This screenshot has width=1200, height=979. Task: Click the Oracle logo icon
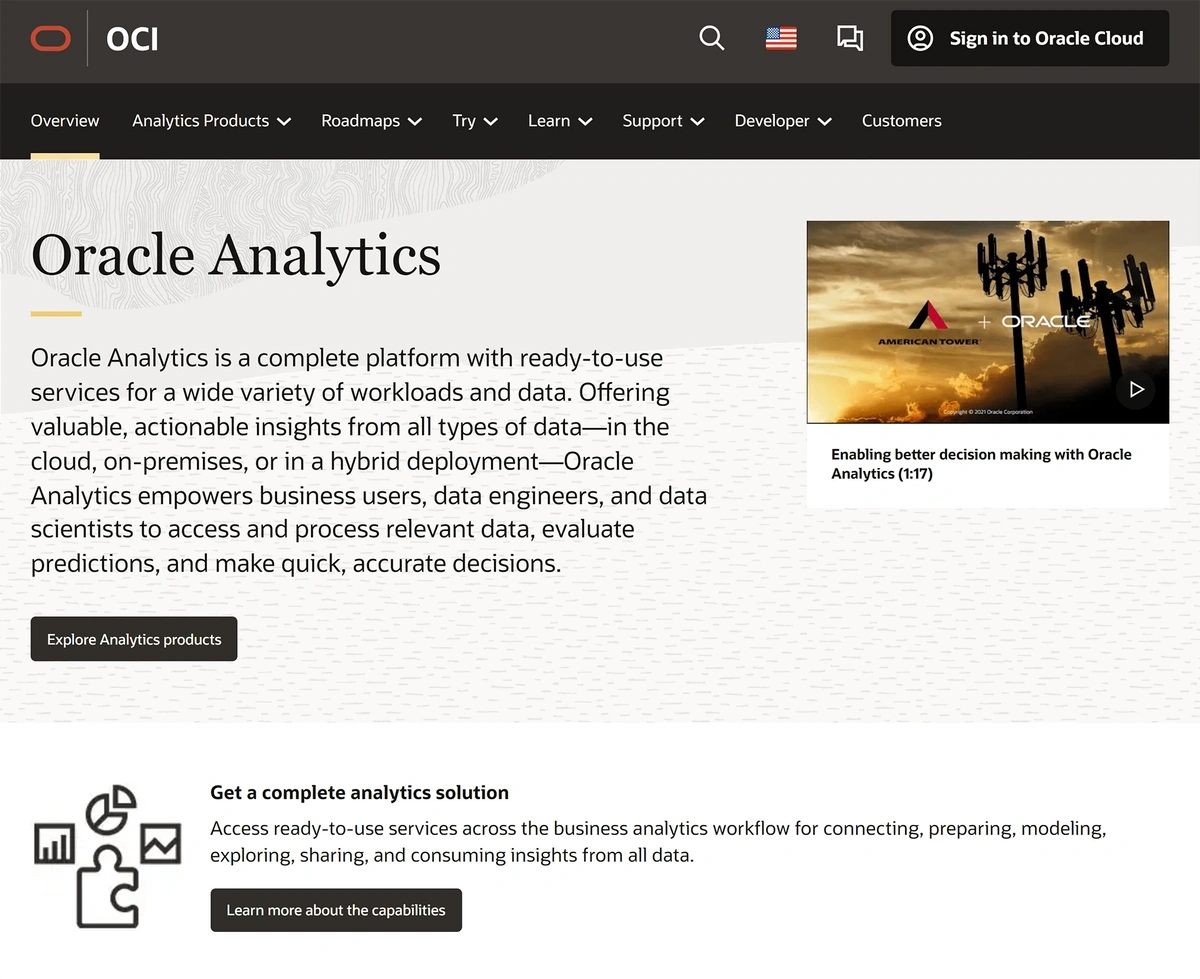point(51,39)
